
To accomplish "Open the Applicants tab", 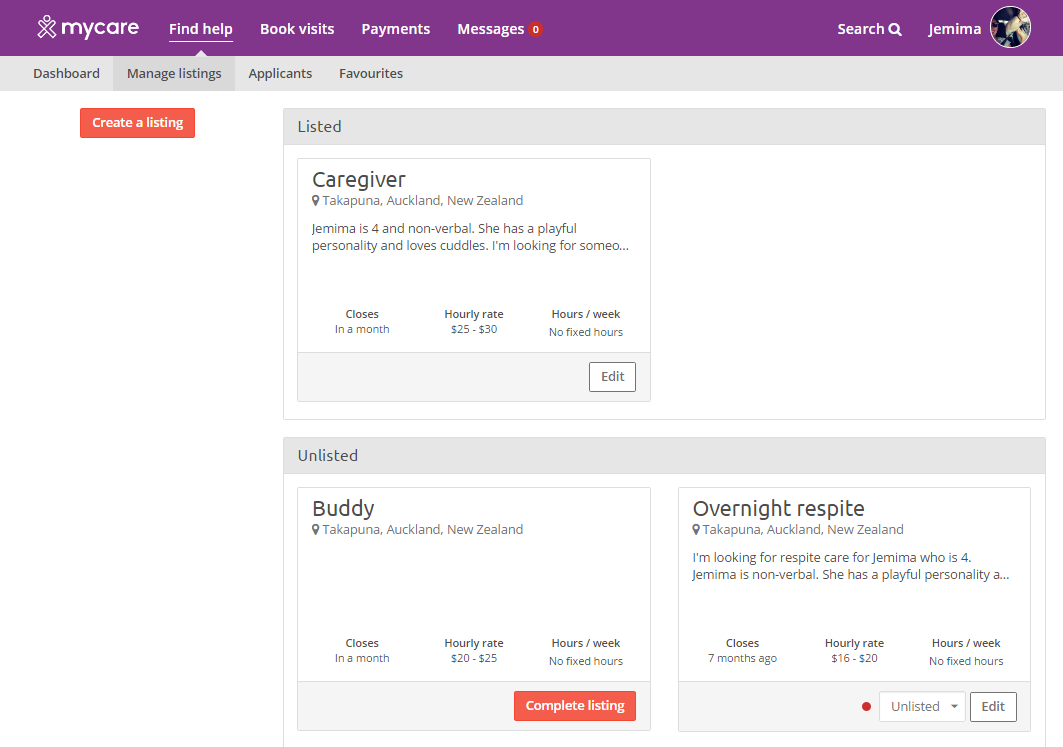I will 280,73.
